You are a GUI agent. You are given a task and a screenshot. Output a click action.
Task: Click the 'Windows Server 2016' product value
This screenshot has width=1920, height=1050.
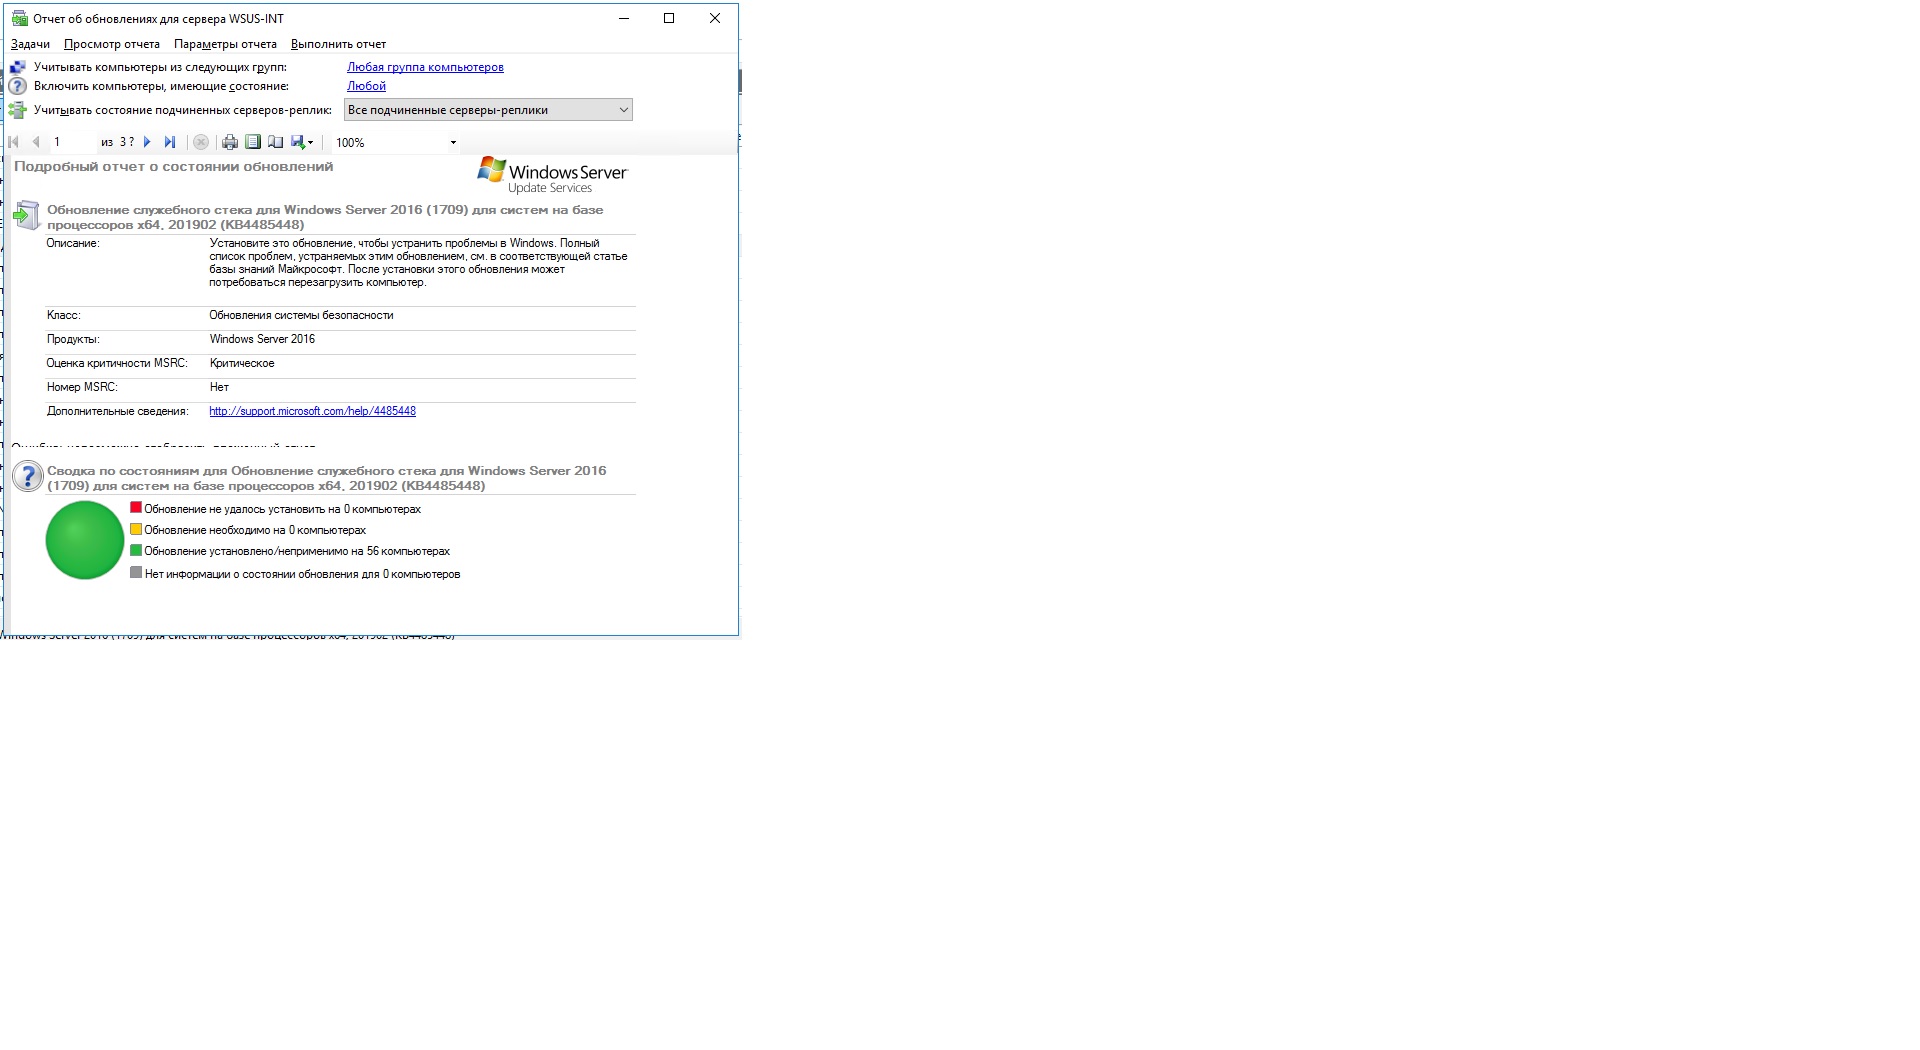(262, 339)
